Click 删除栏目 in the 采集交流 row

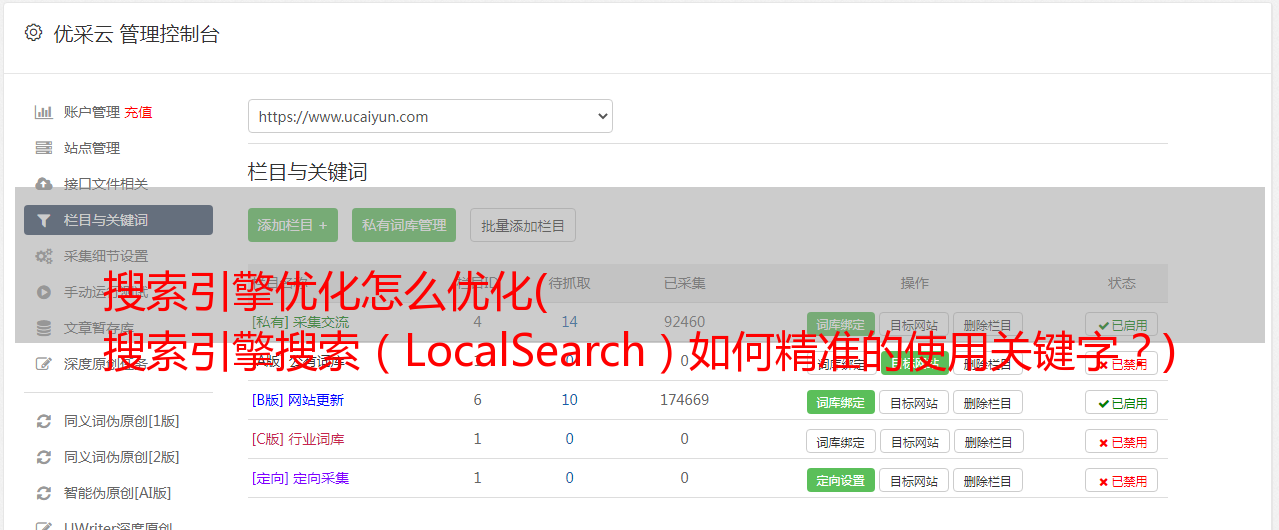click(x=987, y=324)
